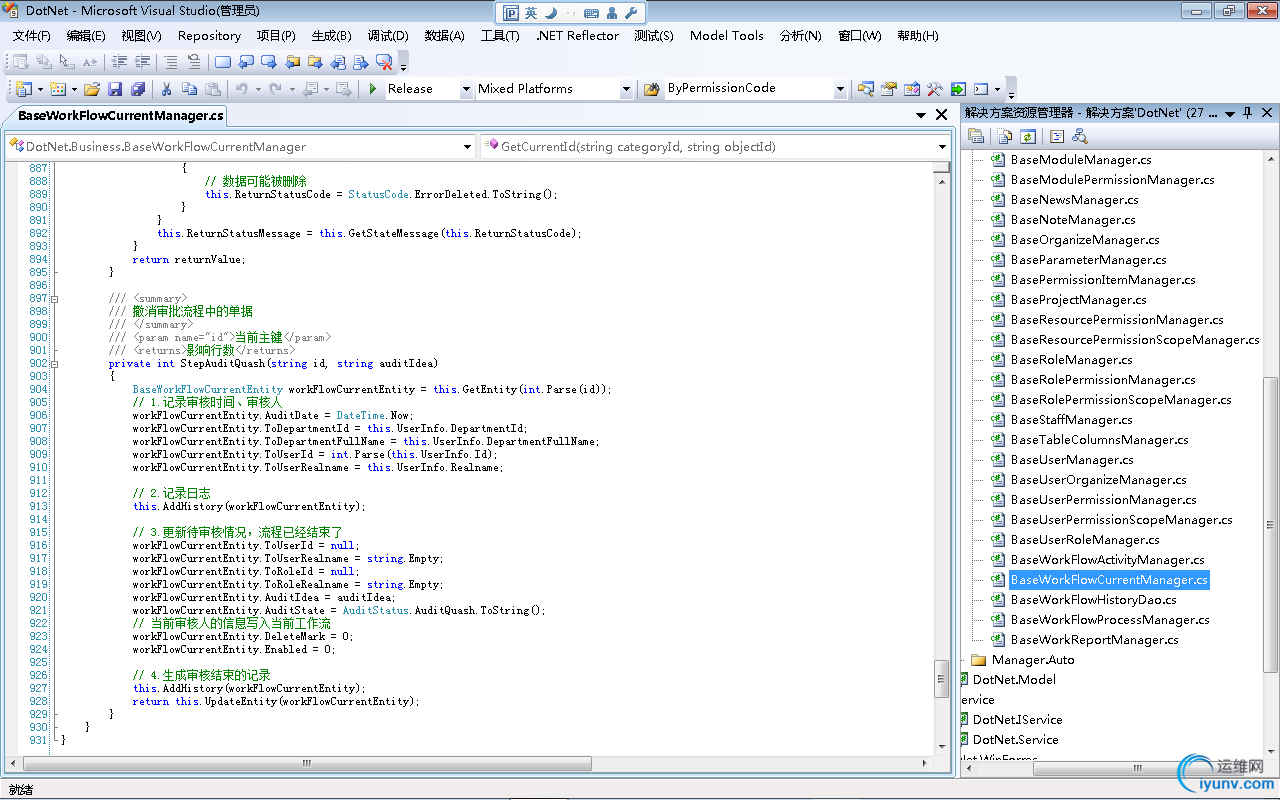Open the Properties Window icon
The width and height of the screenshot is (1280, 800).
[888, 89]
